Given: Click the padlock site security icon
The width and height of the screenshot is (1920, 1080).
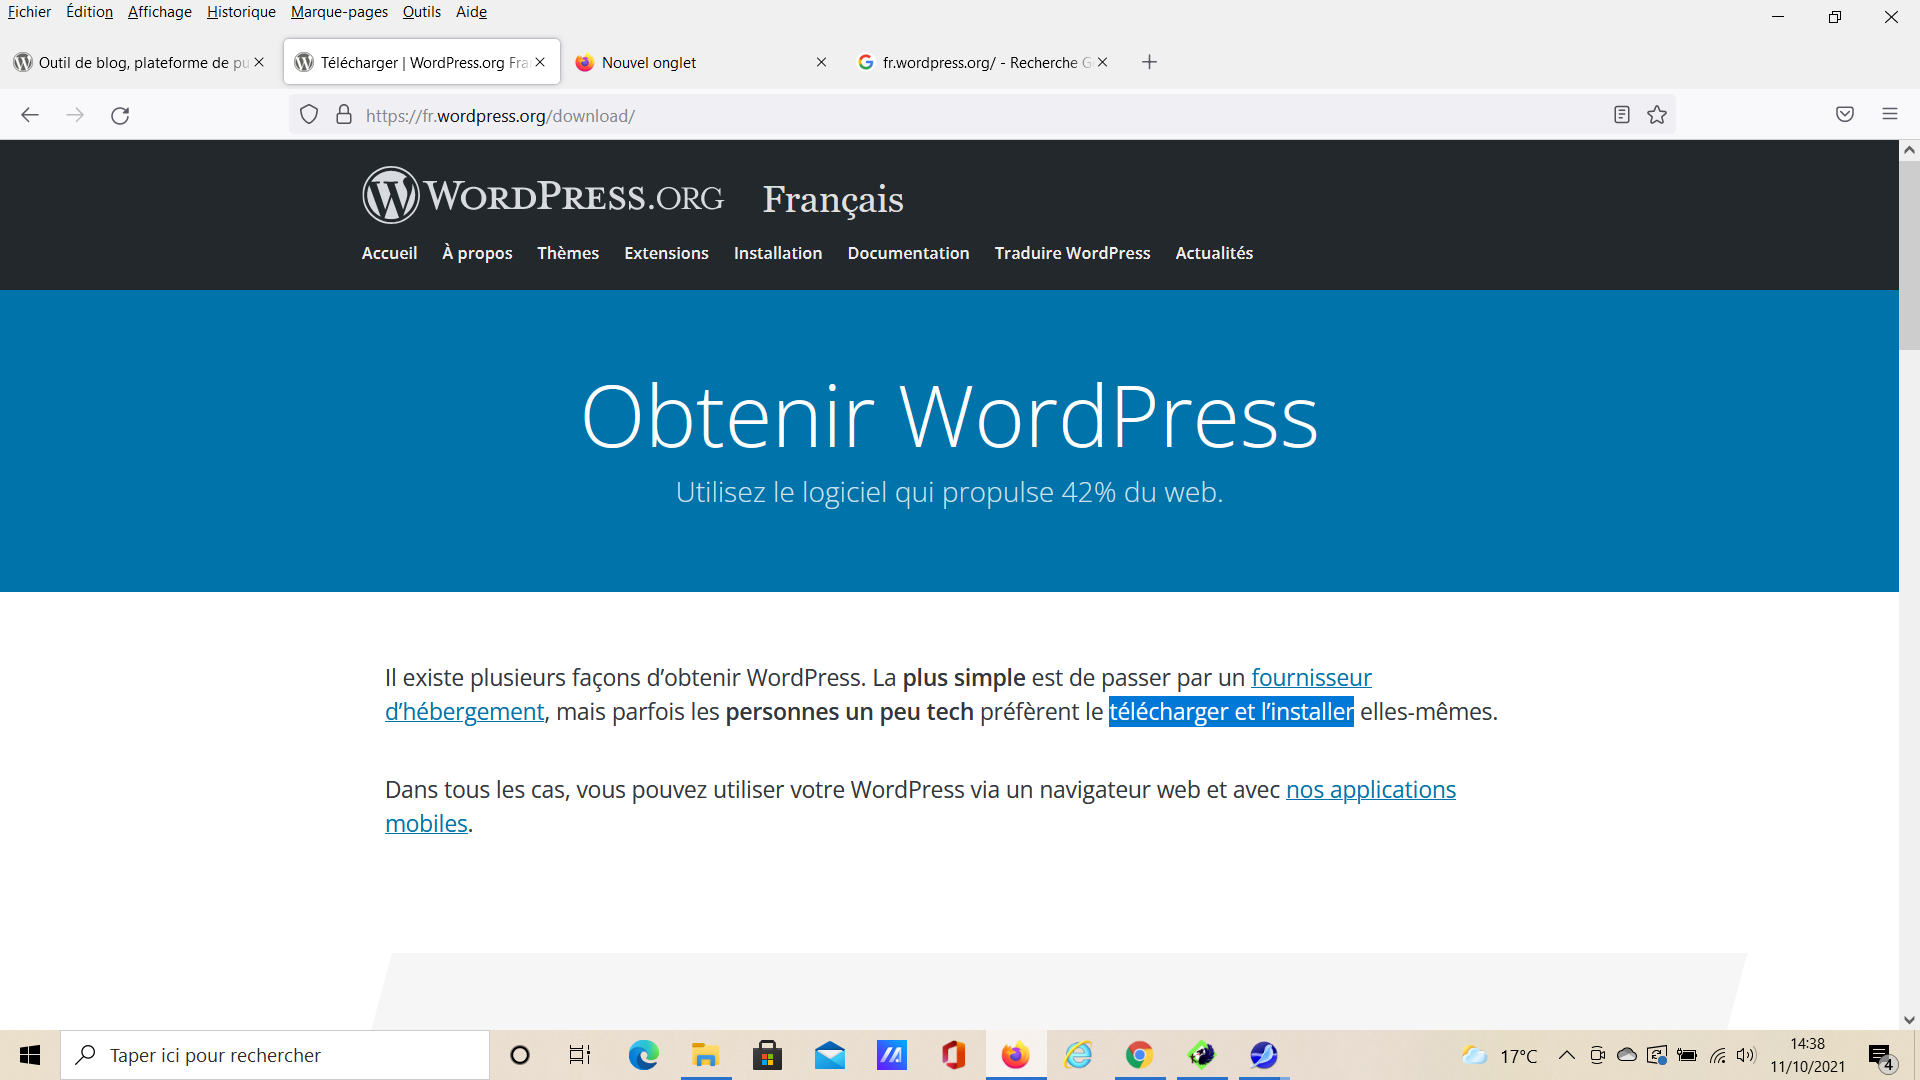Looking at the screenshot, I should pyautogui.click(x=344, y=115).
